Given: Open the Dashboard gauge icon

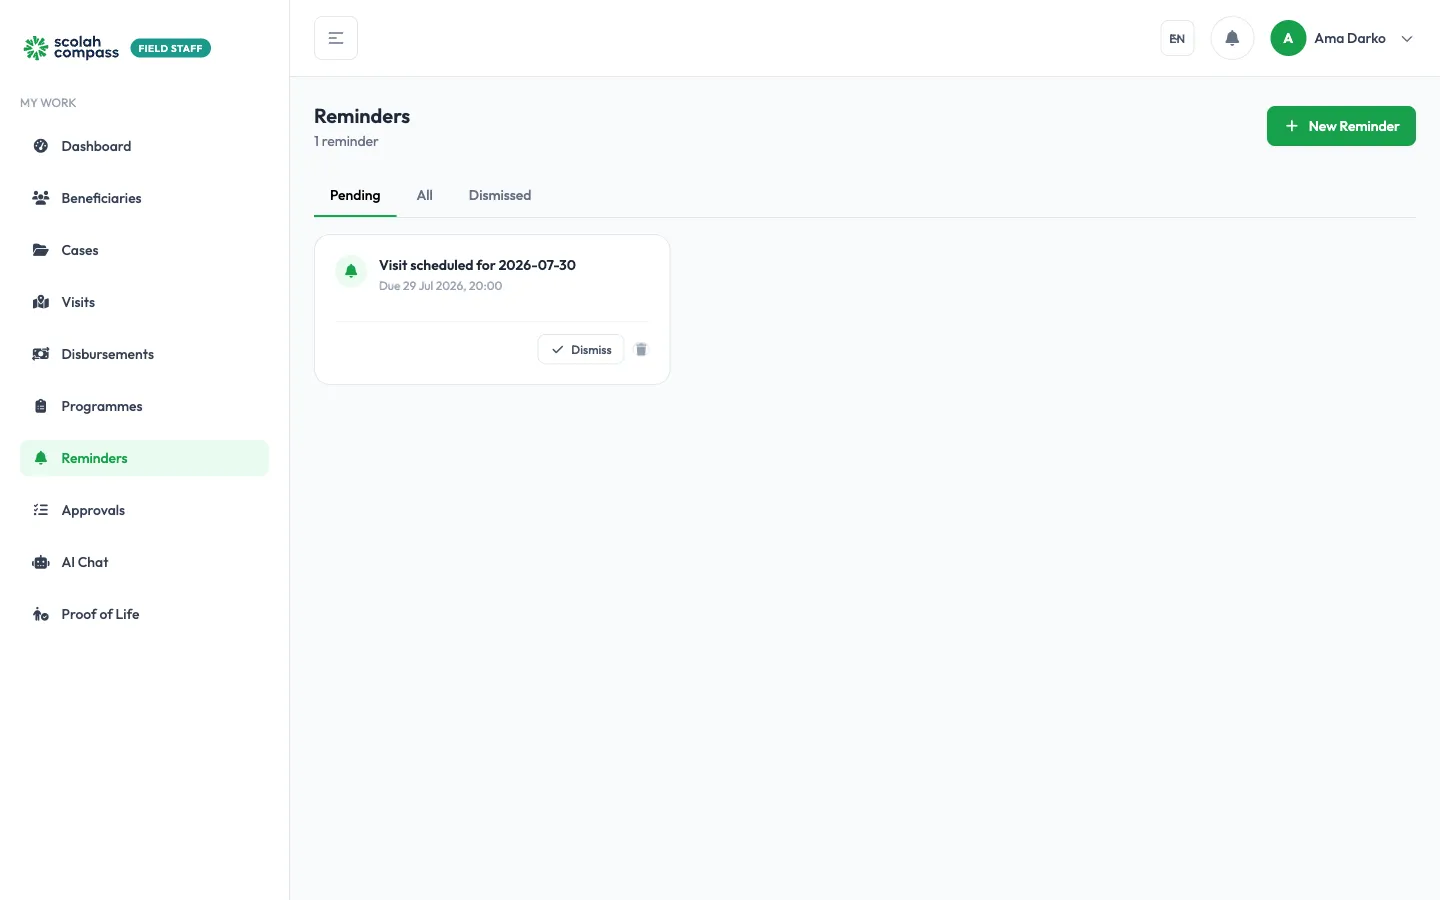Looking at the screenshot, I should (41, 146).
